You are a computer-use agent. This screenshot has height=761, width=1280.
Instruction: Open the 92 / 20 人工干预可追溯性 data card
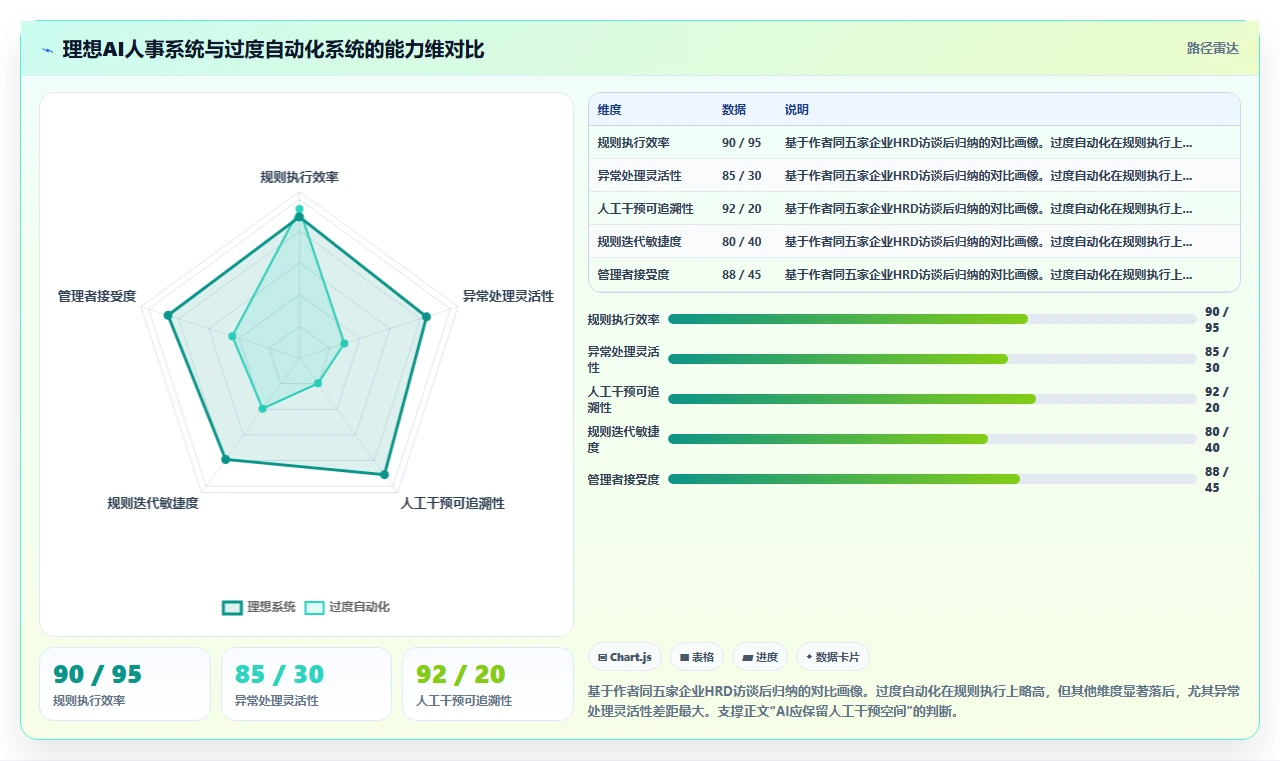click(487, 684)
